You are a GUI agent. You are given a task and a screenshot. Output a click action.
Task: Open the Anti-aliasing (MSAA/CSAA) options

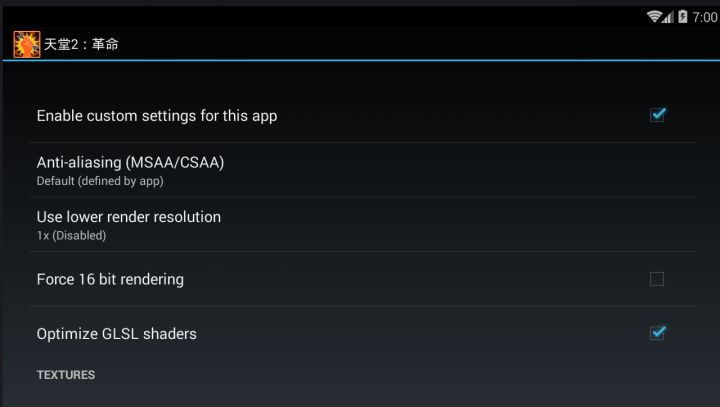pos(363,170)
